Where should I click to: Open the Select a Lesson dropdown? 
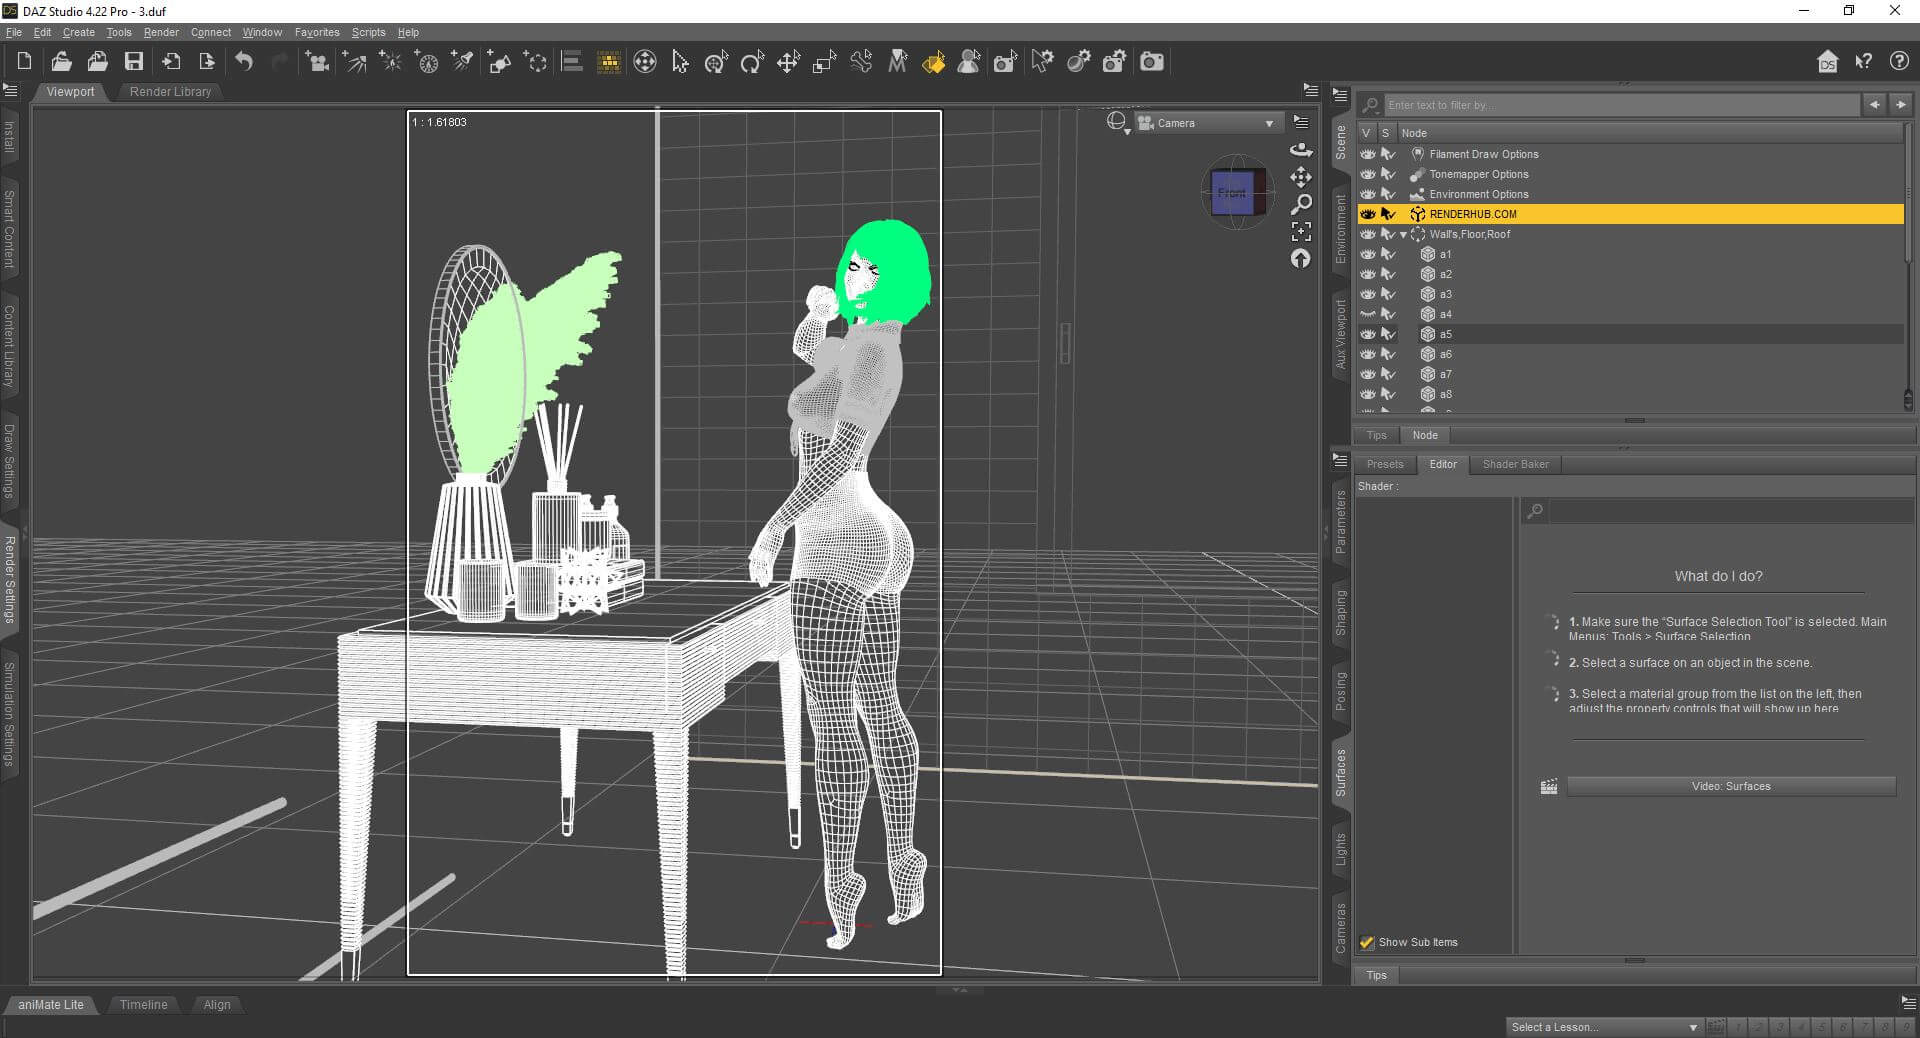pyautogui.click(x=1604, y=1027)
